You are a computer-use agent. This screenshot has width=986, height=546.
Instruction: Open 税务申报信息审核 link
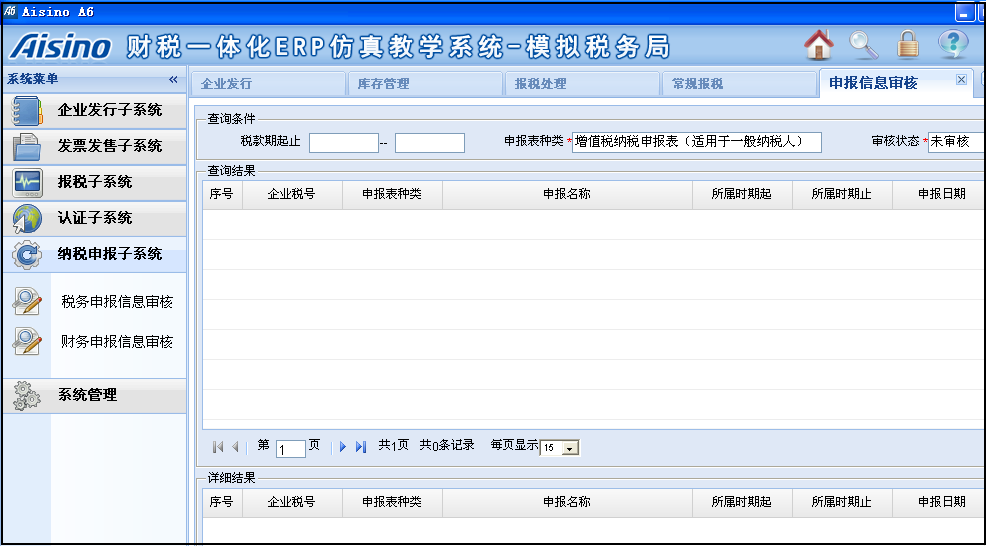click(x=117, y=302)
